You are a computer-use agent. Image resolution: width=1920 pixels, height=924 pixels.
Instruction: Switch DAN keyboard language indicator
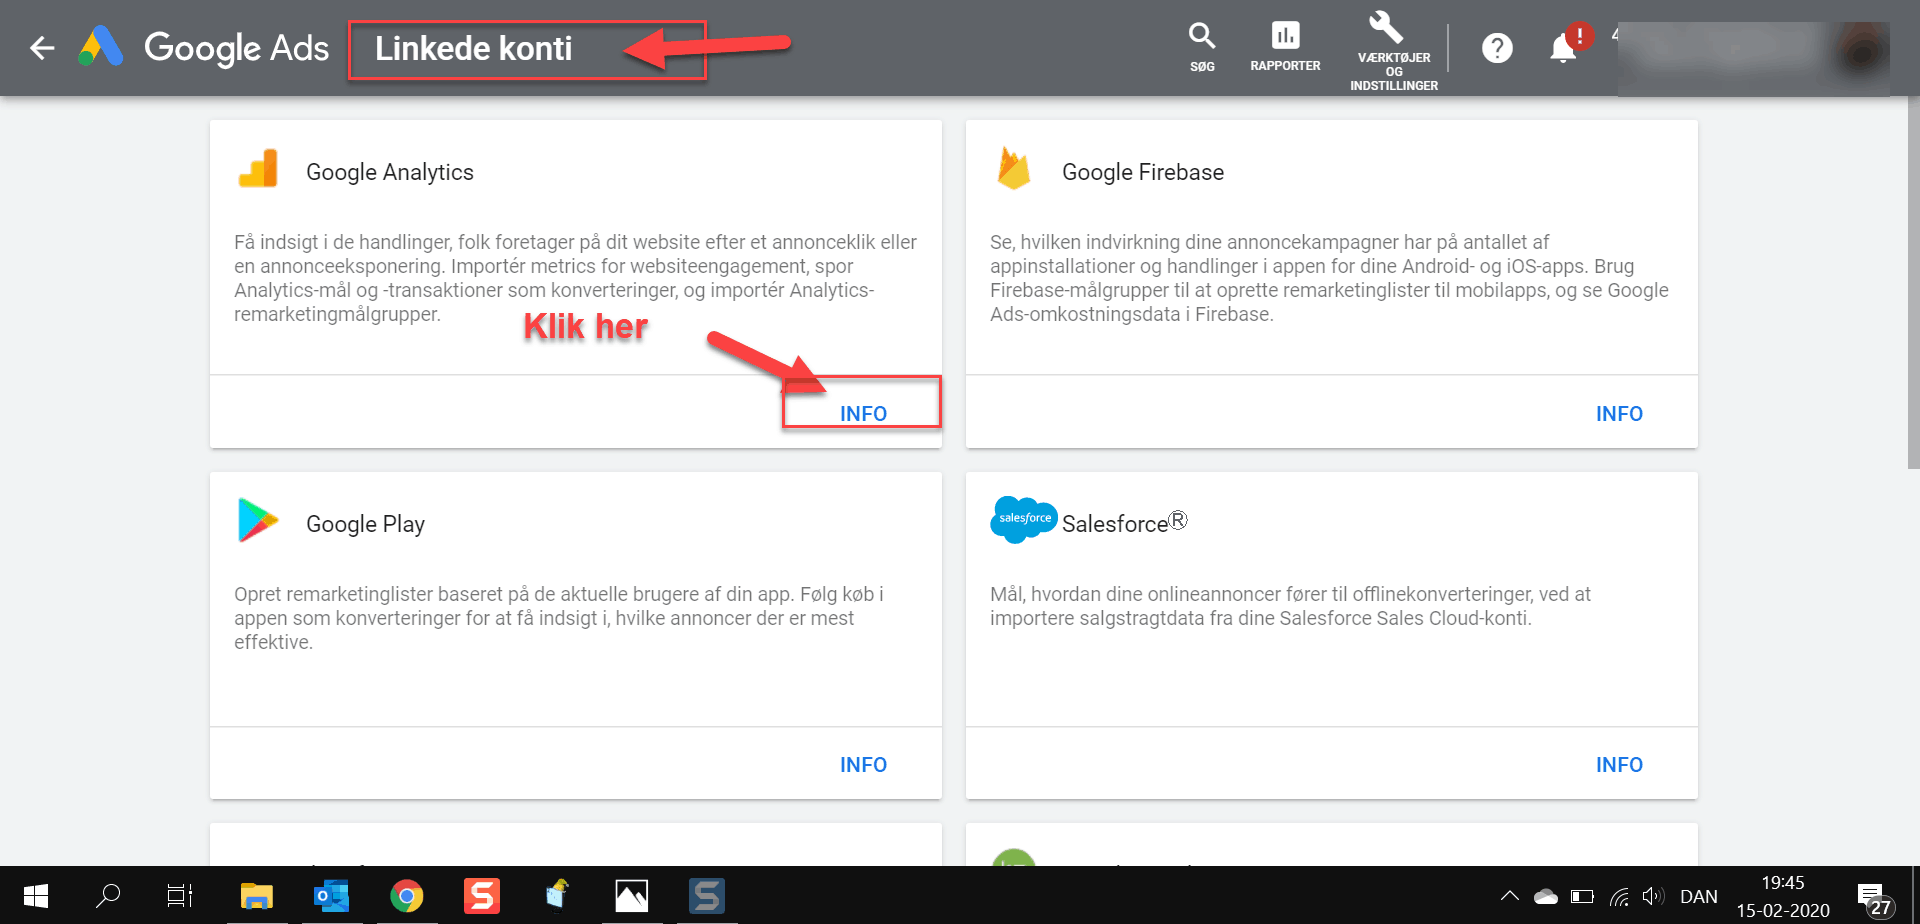1698,896
